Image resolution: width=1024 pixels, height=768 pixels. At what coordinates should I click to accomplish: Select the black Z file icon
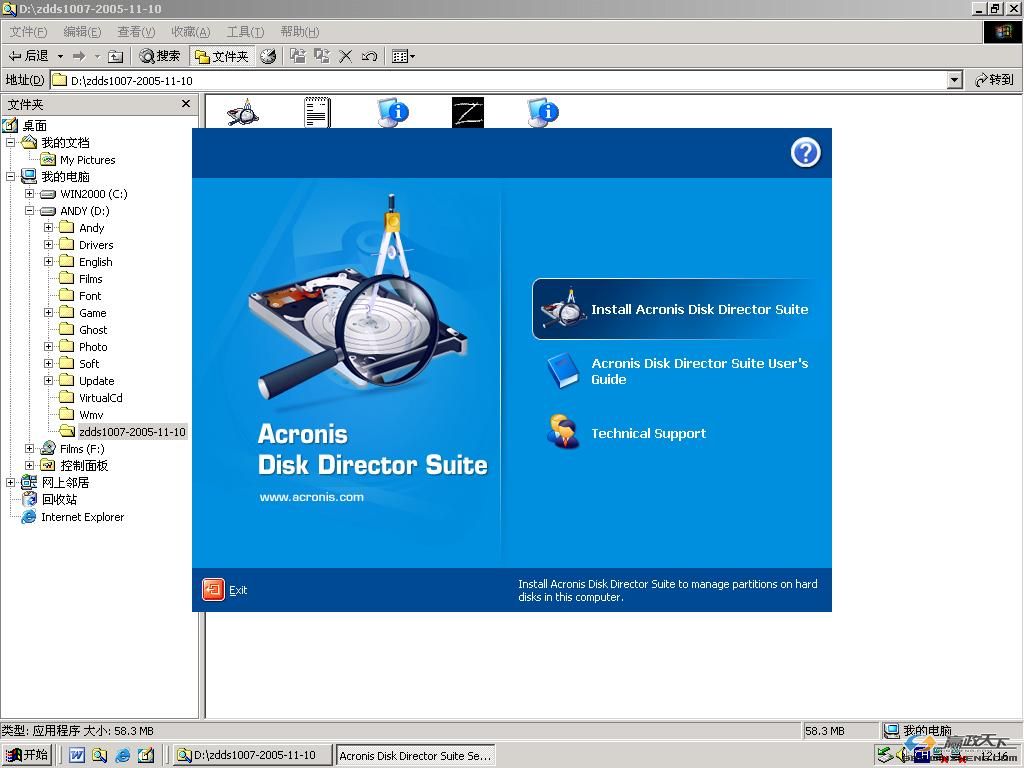coord(468,112)
